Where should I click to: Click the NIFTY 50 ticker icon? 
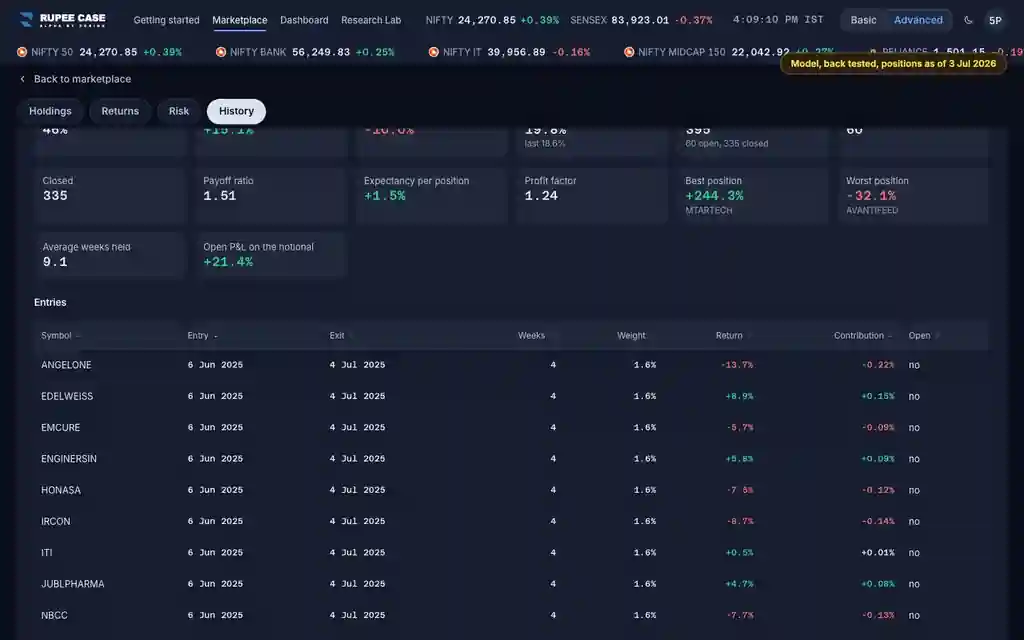click(x=22, y=52)
